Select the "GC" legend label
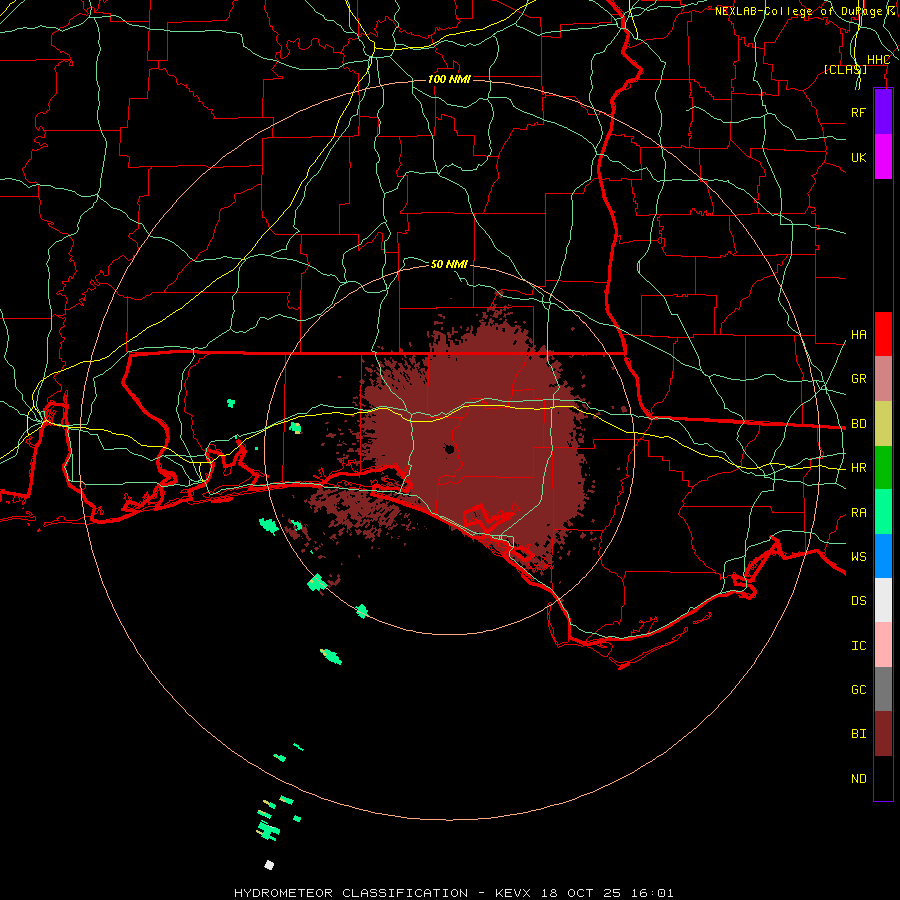900x900 pixels. pos(858,689)
